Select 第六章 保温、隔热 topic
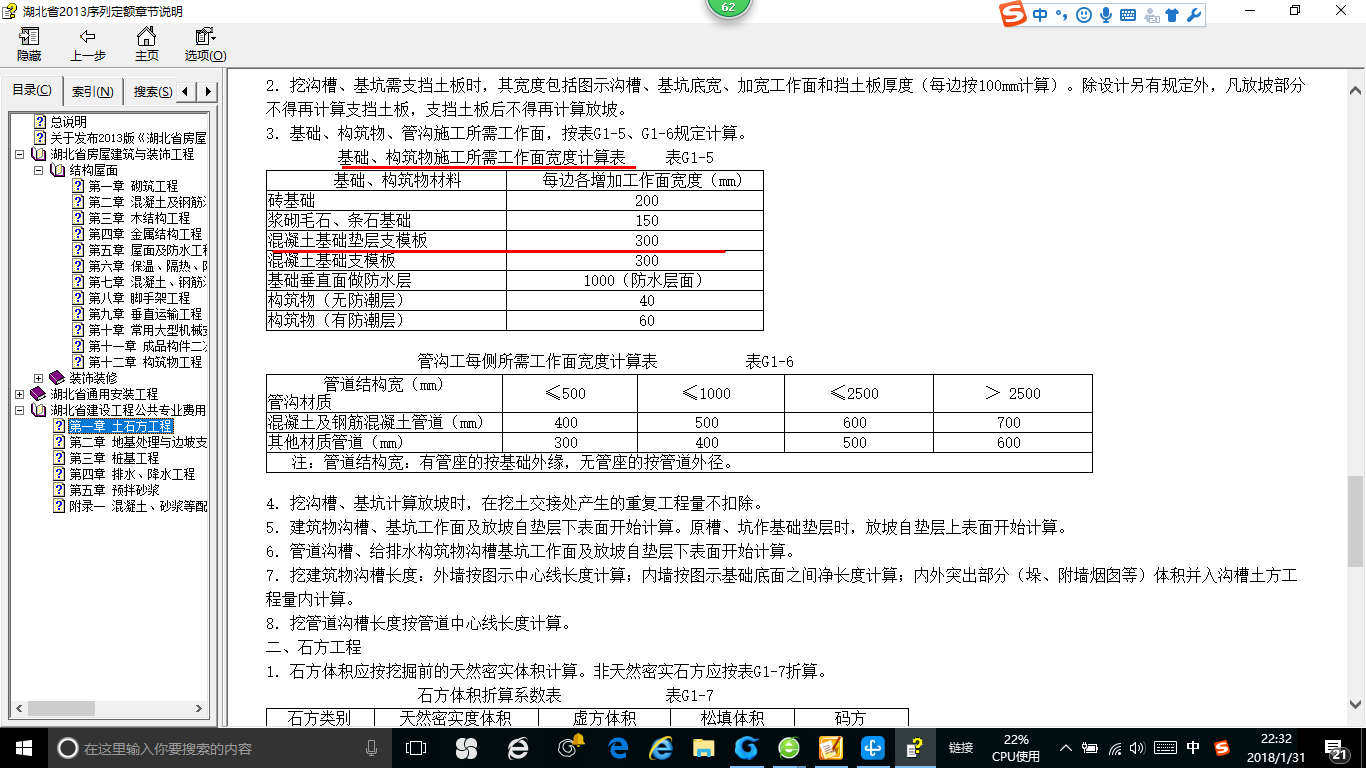 [x=147, y=266]
